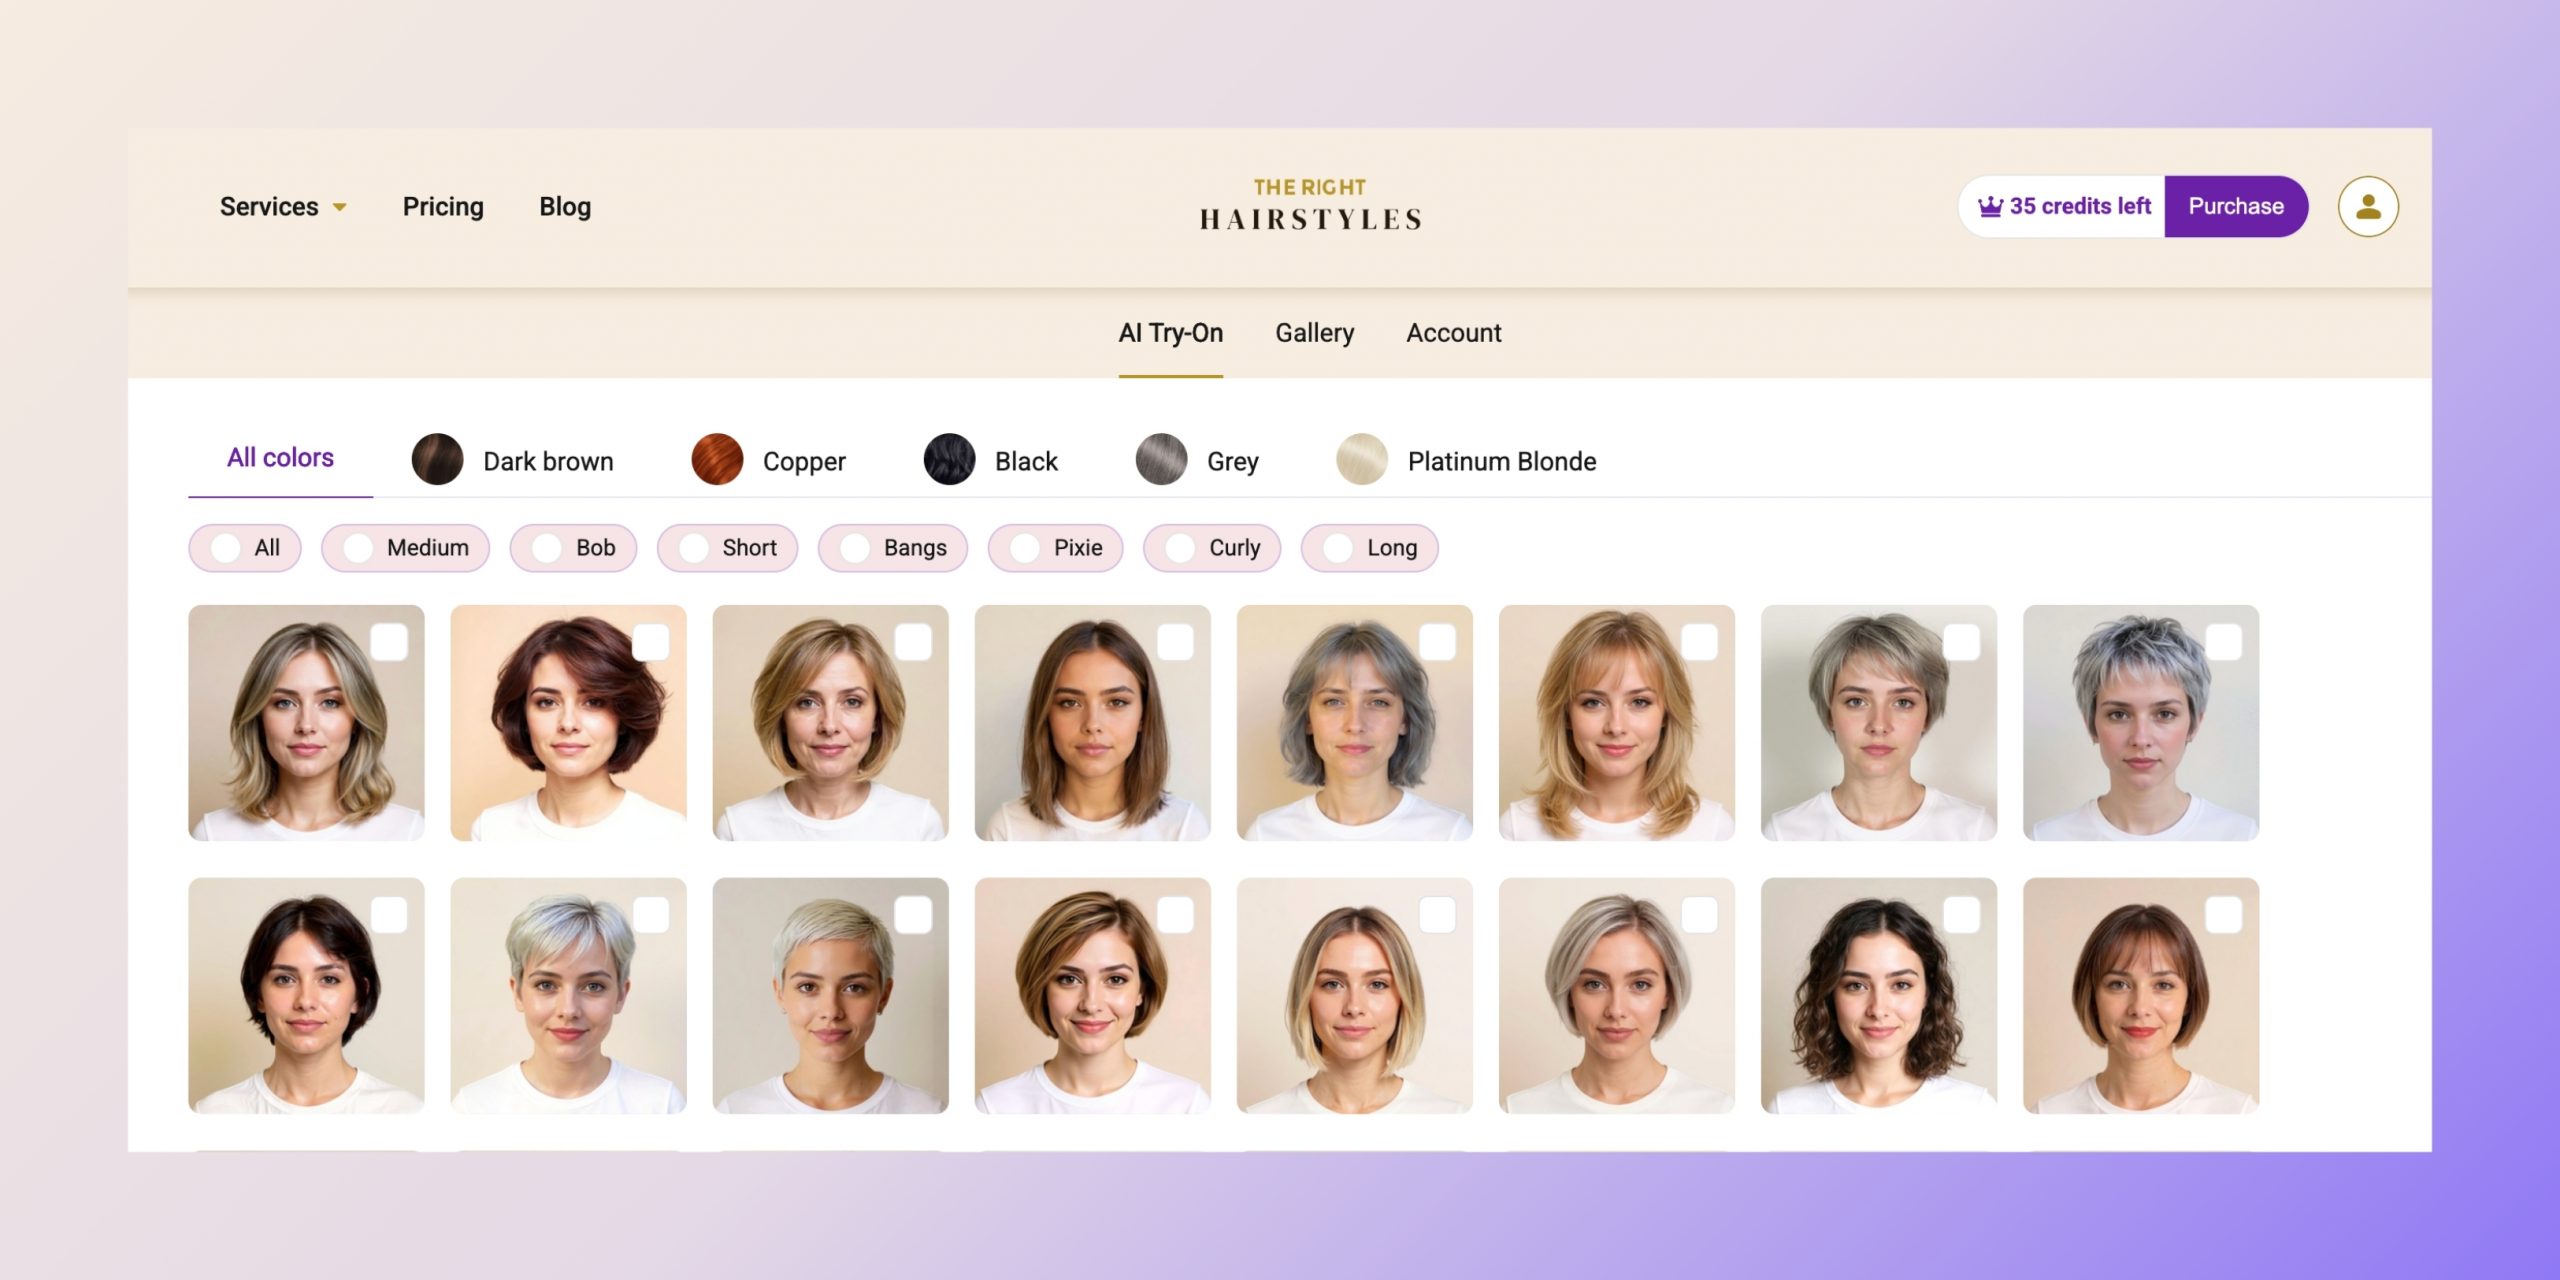Toggle the Bob hairstyle filter
This screenshot has width=2560, height=1280.
(x=571, y=547)
